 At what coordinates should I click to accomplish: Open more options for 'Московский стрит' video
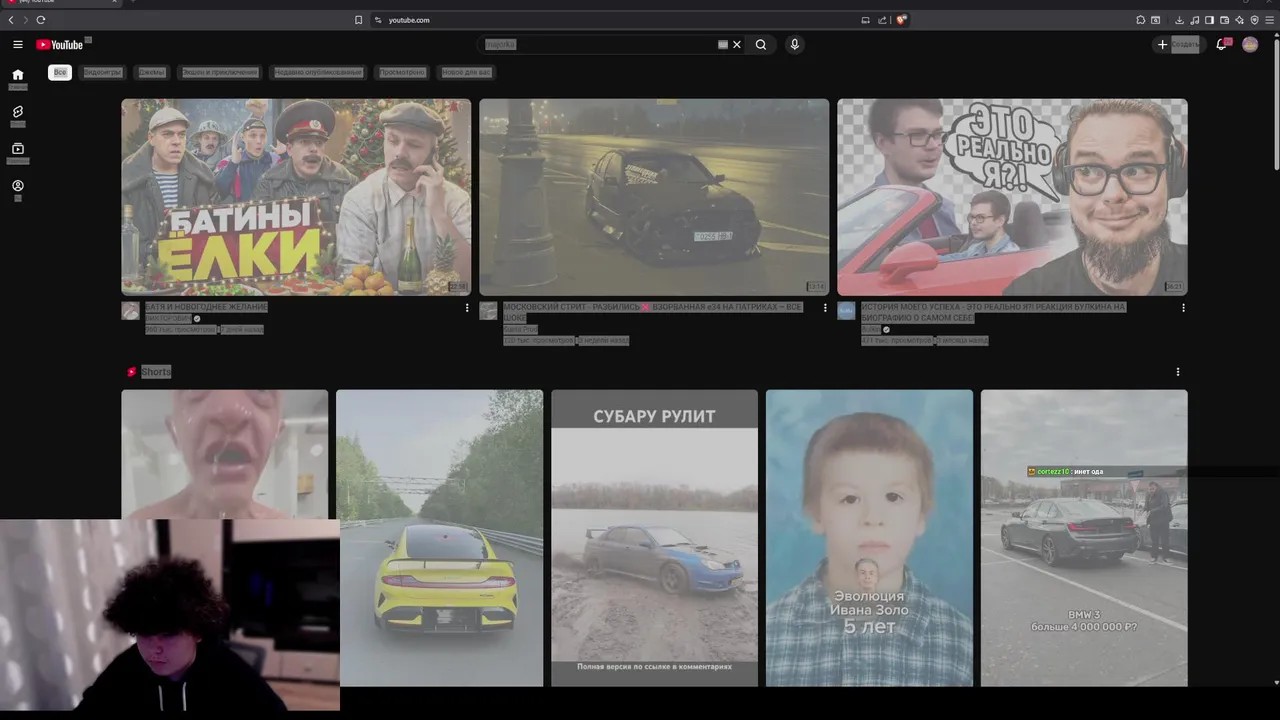pos(825,308)
